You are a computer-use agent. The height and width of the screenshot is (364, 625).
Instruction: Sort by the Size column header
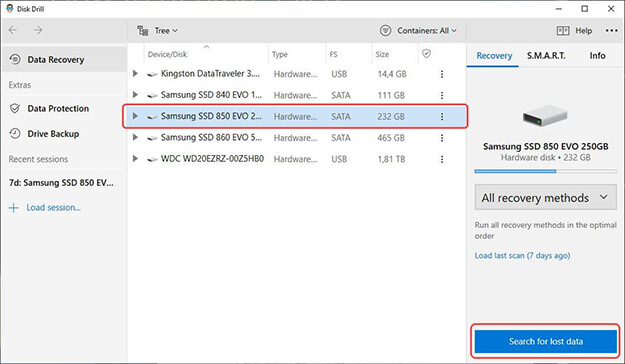pos(382,54)
